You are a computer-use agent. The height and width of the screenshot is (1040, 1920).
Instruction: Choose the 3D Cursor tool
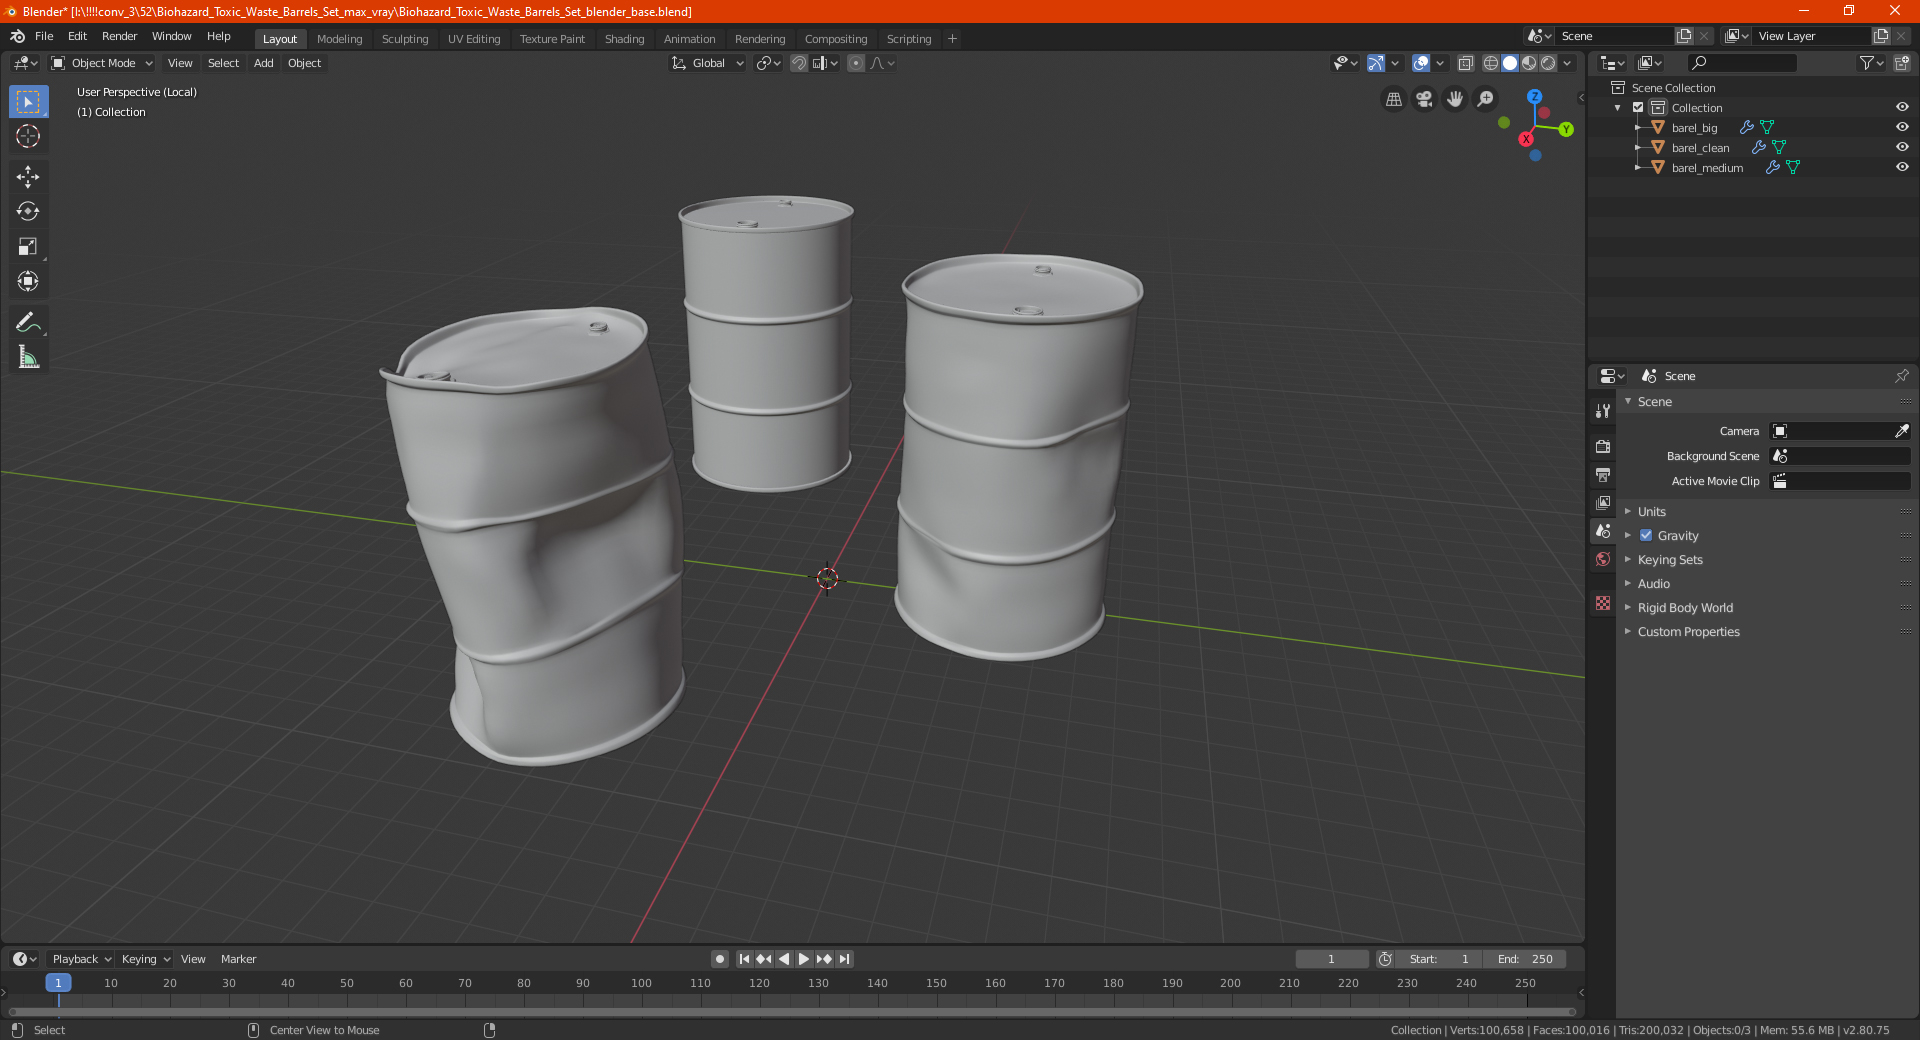click(x=28, y=136)
